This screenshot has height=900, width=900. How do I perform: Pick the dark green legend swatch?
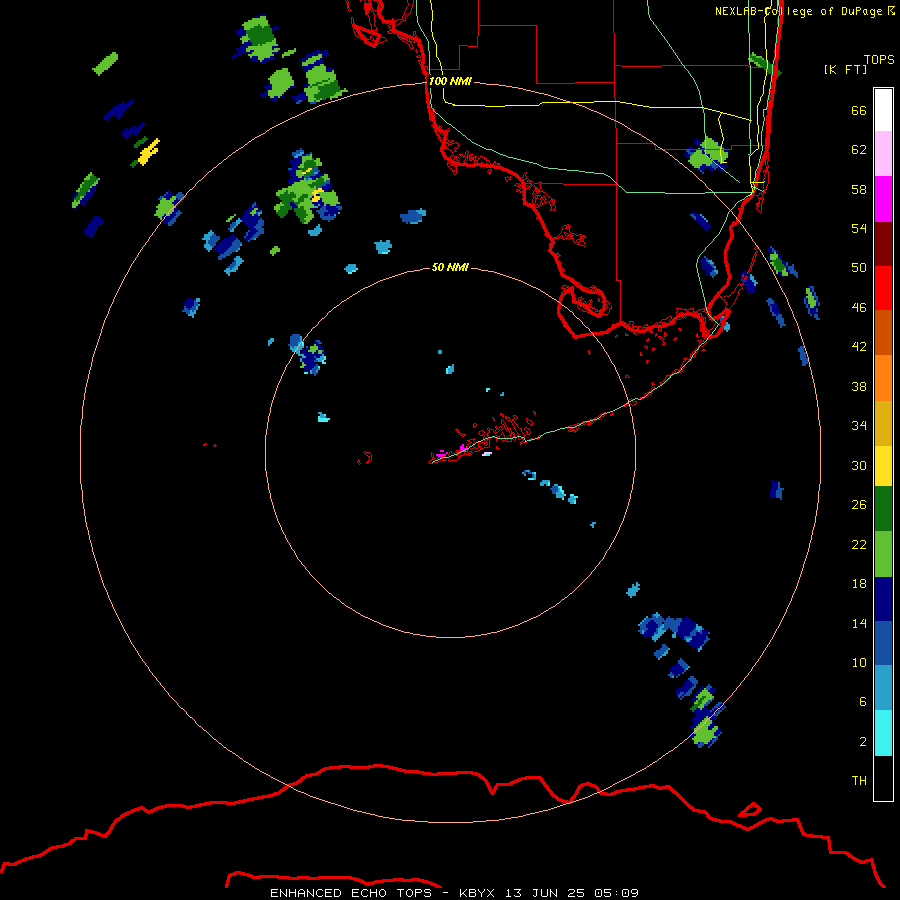883,509
